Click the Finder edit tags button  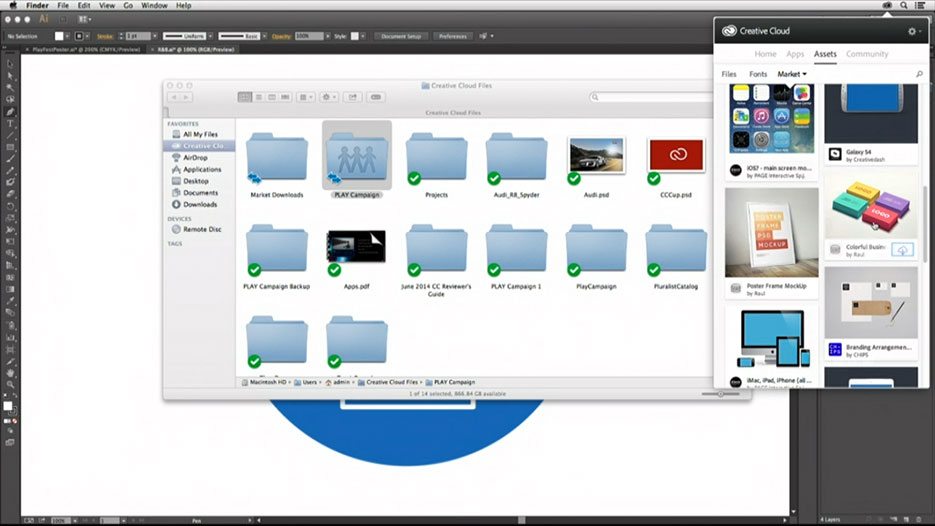point(376,97)
